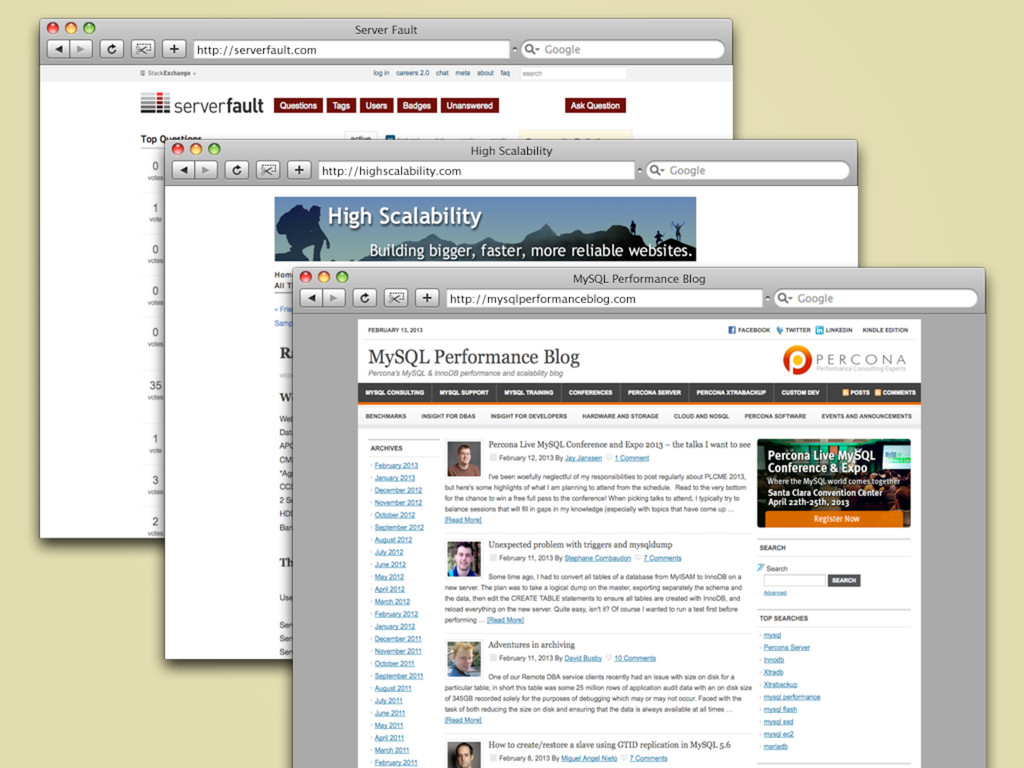Add bookmark plus button in High Scalability window
The image size is (1024, 768).
click(x=299, y=170)
